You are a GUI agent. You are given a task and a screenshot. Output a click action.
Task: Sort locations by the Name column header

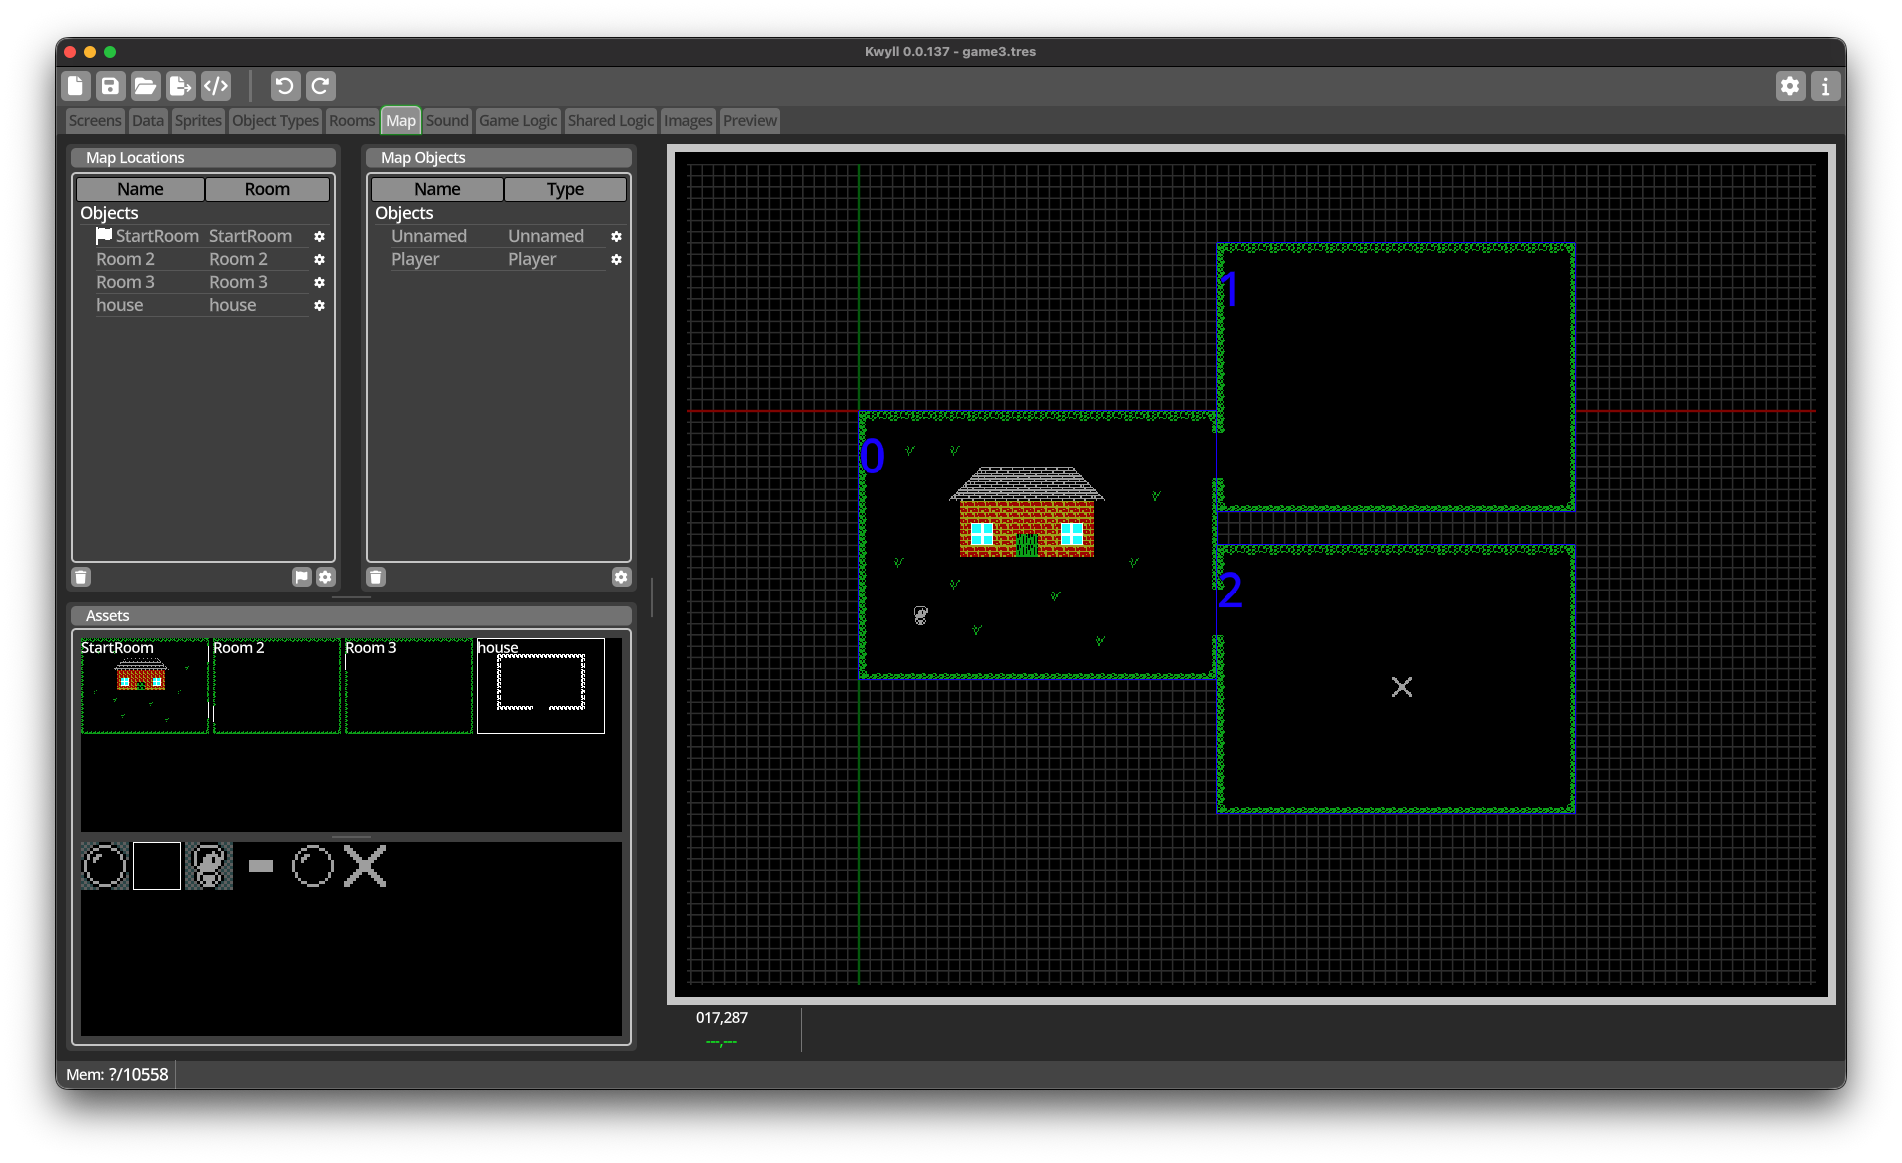pos(140,189)
